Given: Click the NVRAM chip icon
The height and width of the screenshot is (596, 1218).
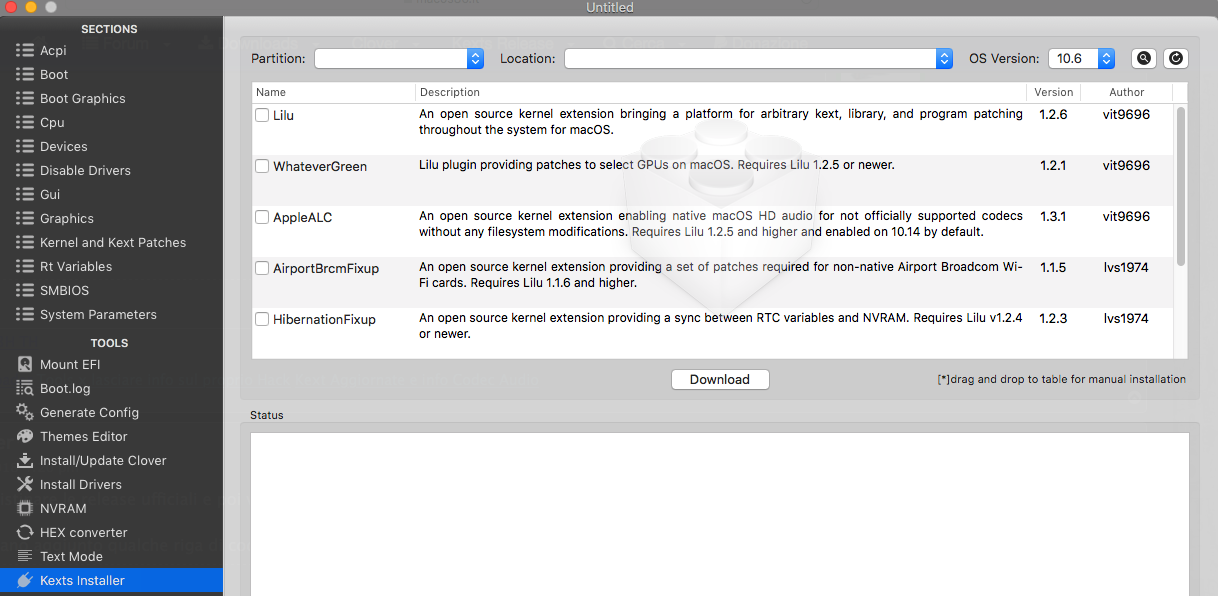Looking at the screenshot, I should pos(25,508).
